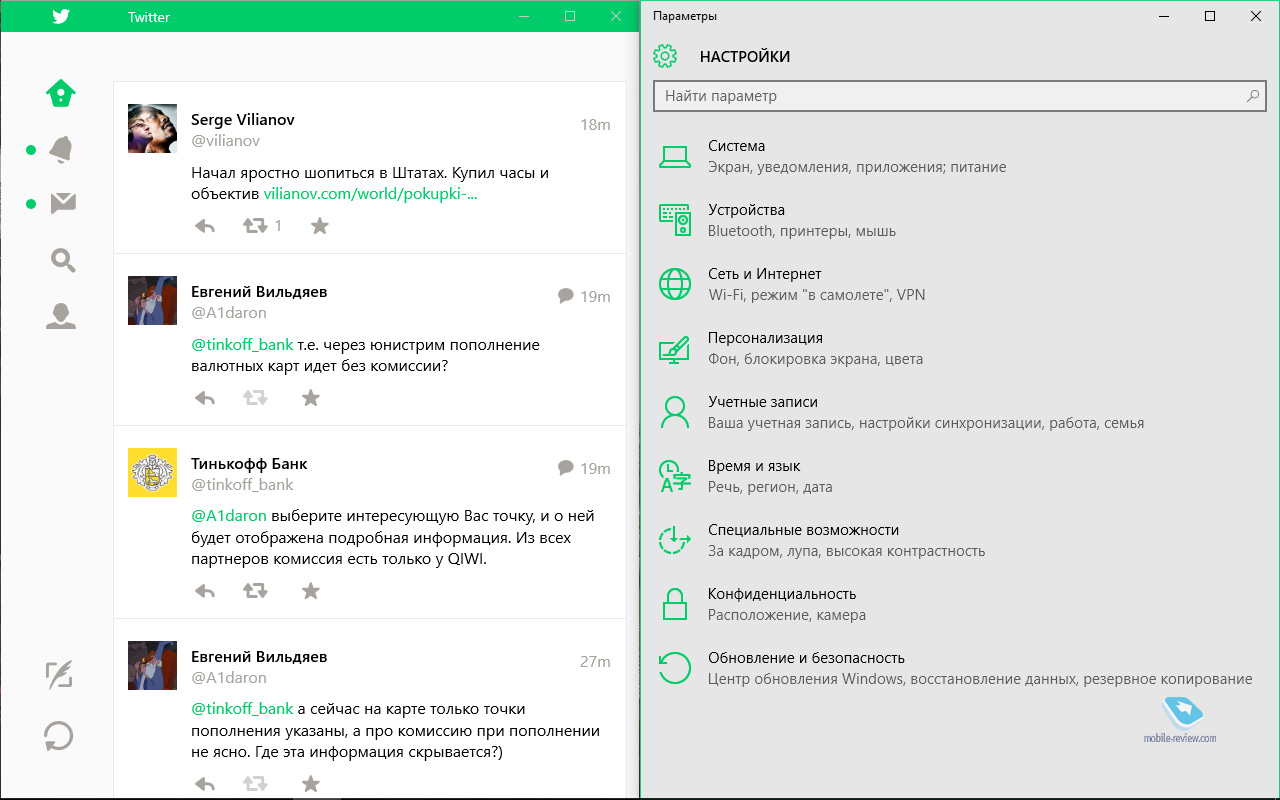Open the Twitter Home timeline icon
1280x800 pixels.
click(61, 93)
